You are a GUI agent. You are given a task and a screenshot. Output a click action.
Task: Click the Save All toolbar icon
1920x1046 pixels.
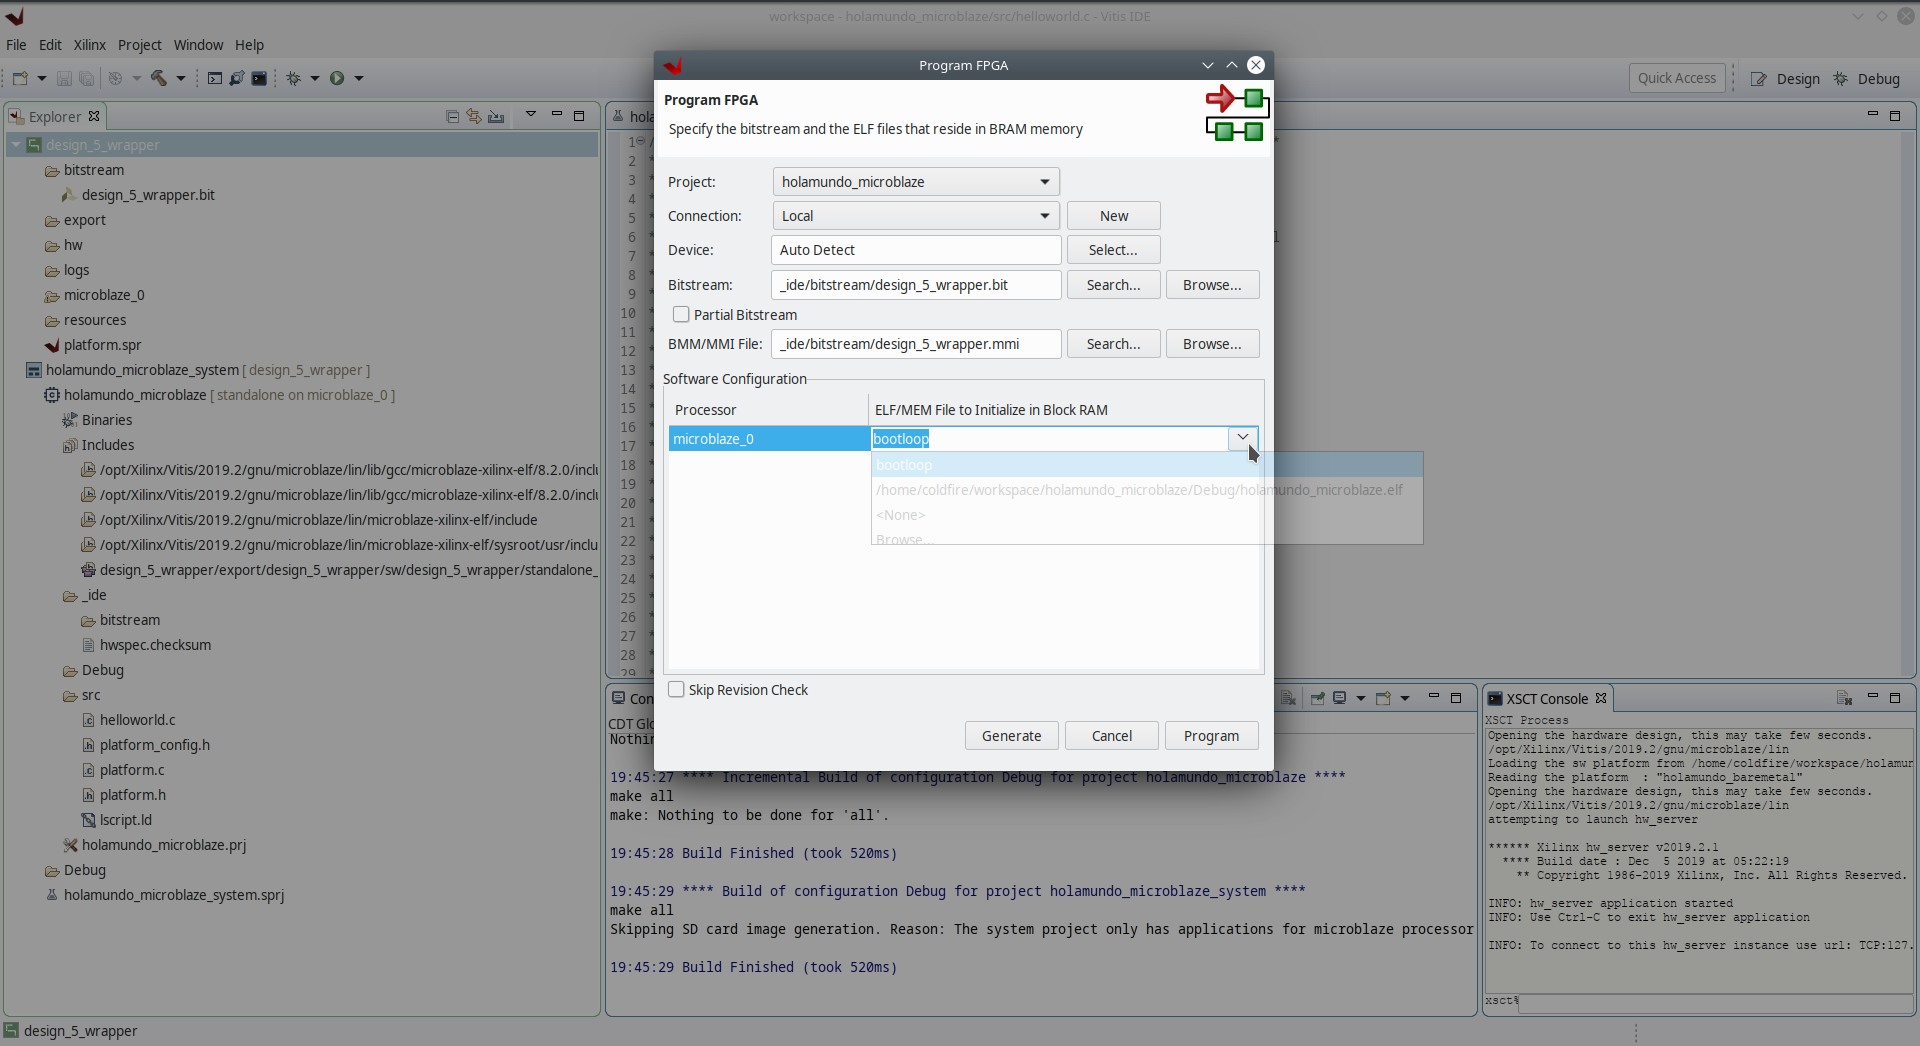click(x=87, y=78)
